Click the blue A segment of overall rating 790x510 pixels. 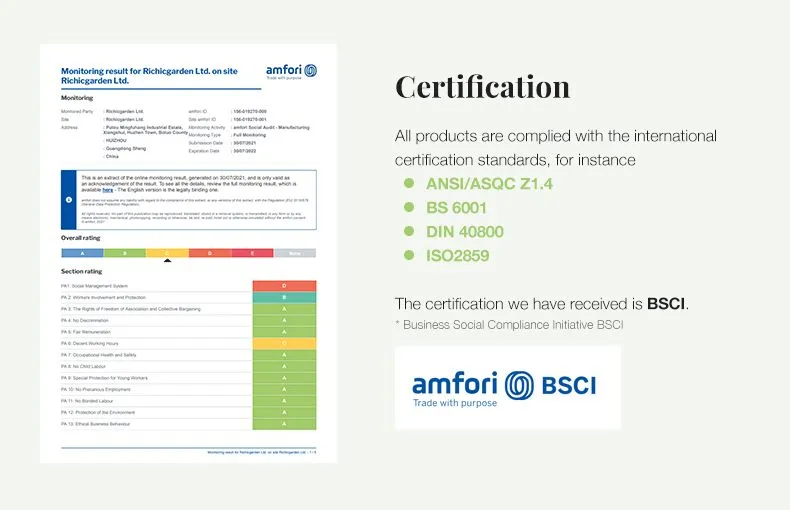(83, 253)
